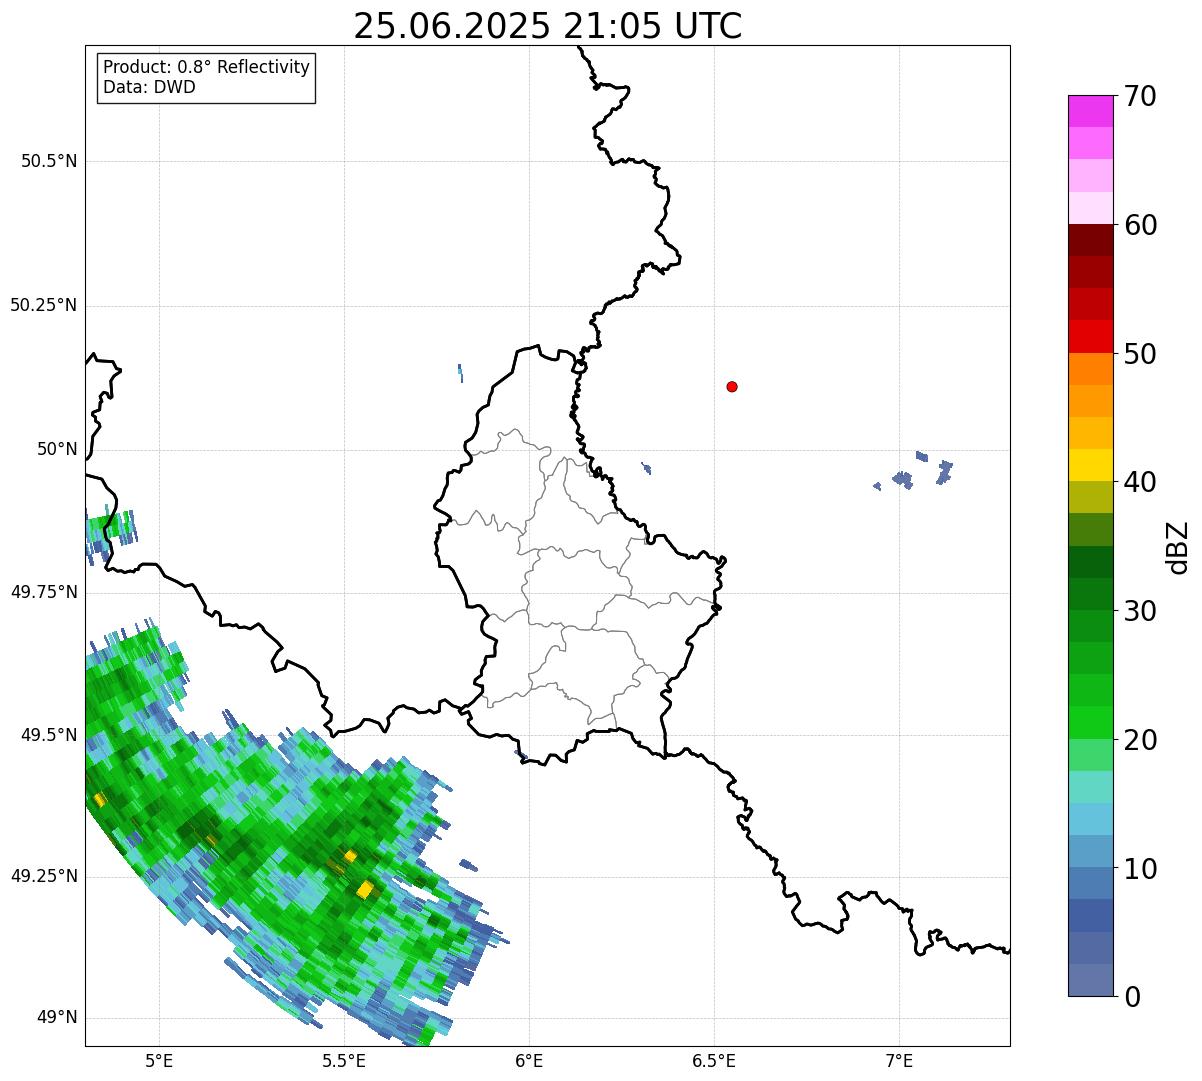Click Product: 0.8° Reflectivity text

tap(207, 67)
